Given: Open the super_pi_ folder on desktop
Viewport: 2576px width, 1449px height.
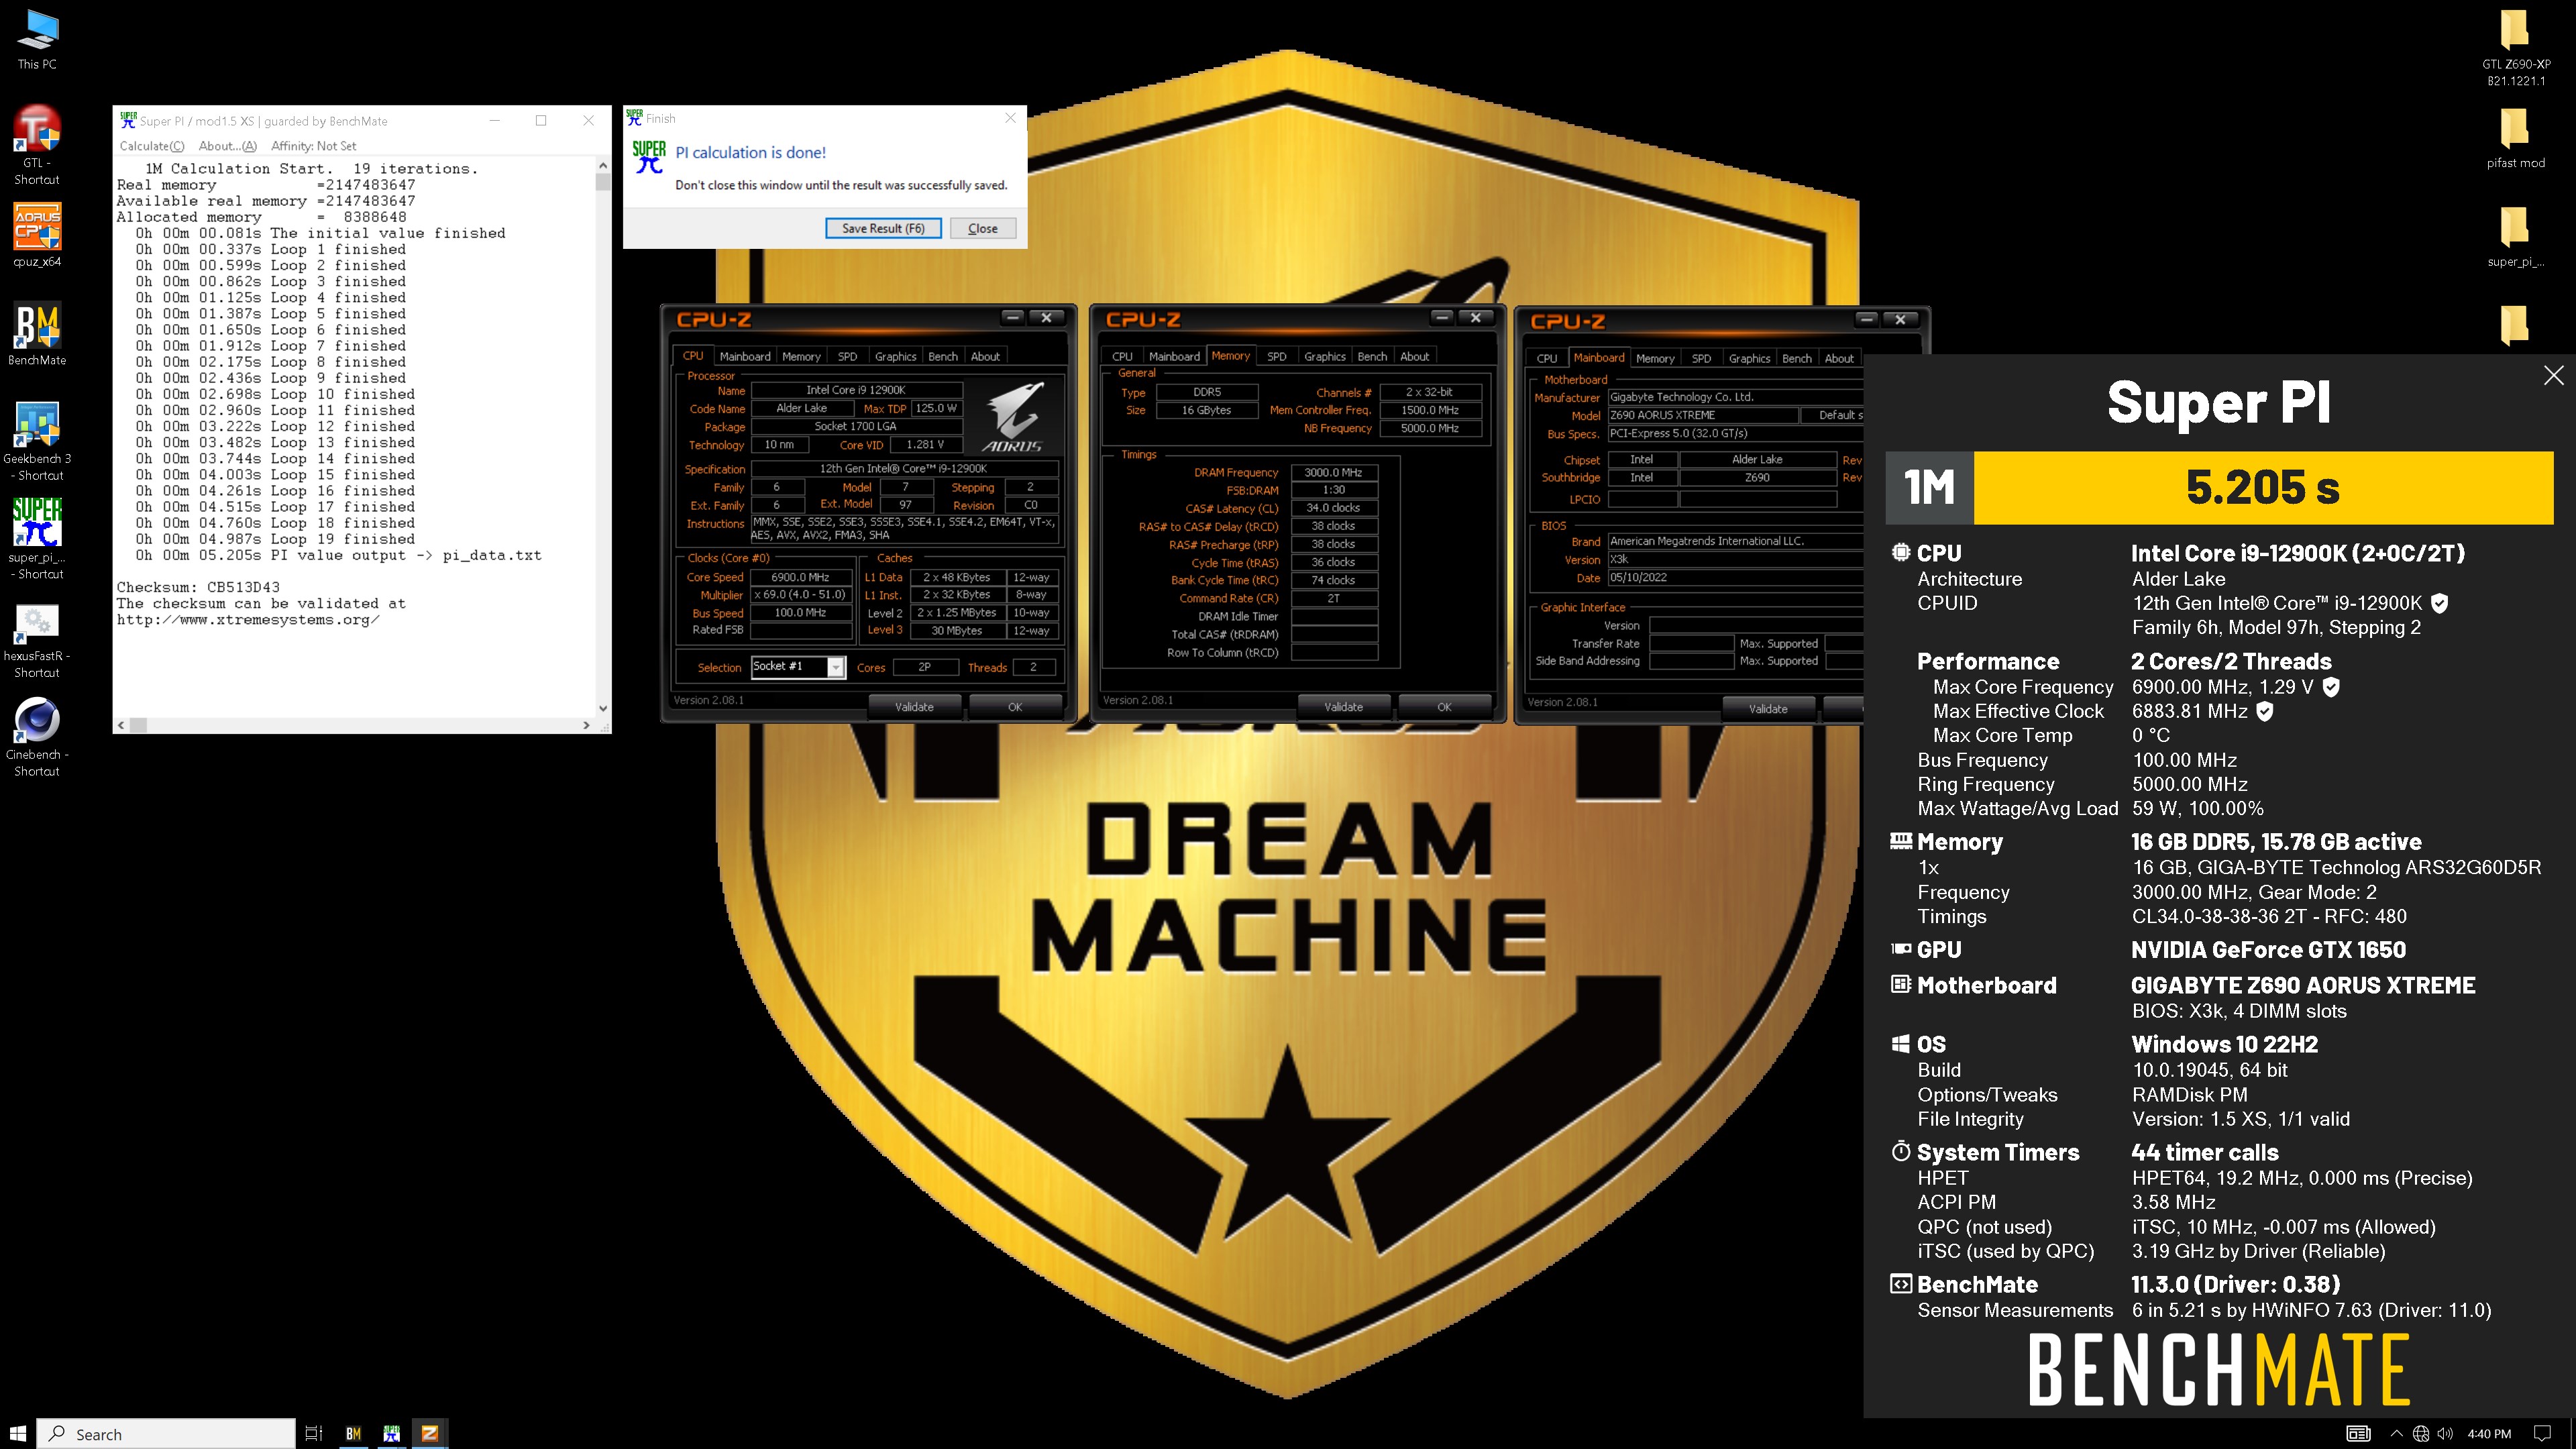Looking at the screenshot, I should pos(2515,237).
